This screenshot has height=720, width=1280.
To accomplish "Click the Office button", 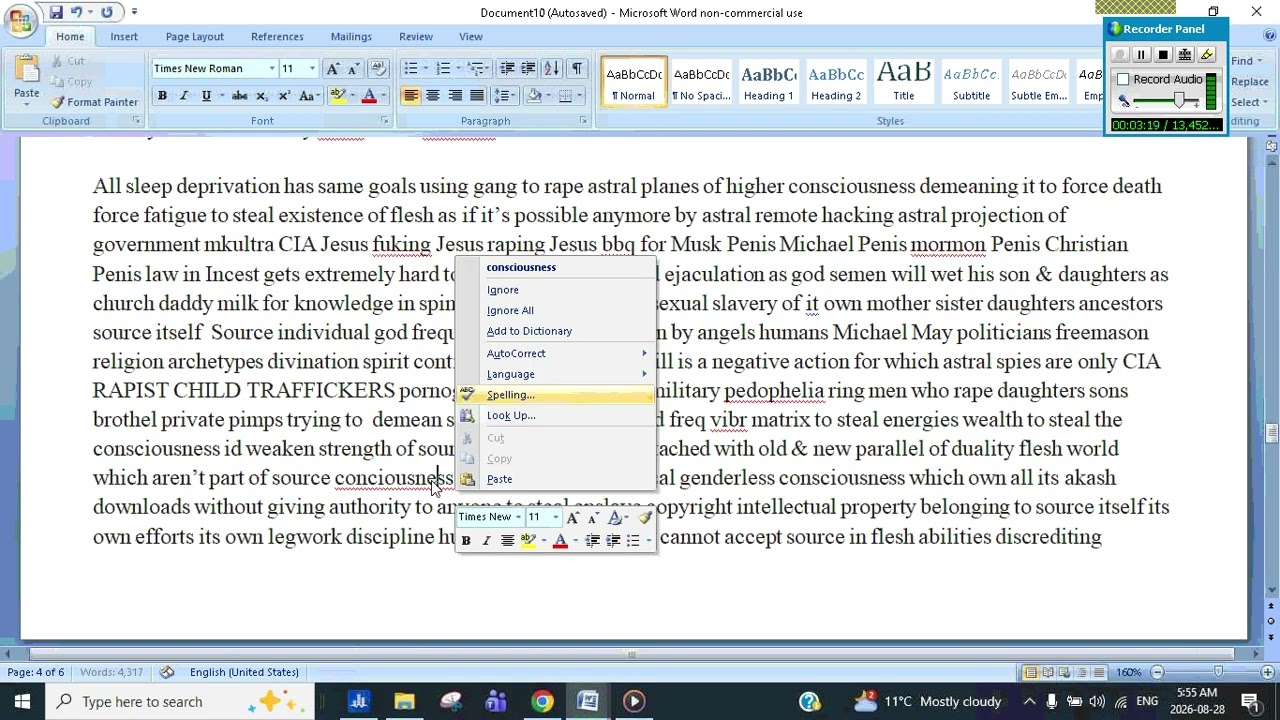I will coord(19,22).
